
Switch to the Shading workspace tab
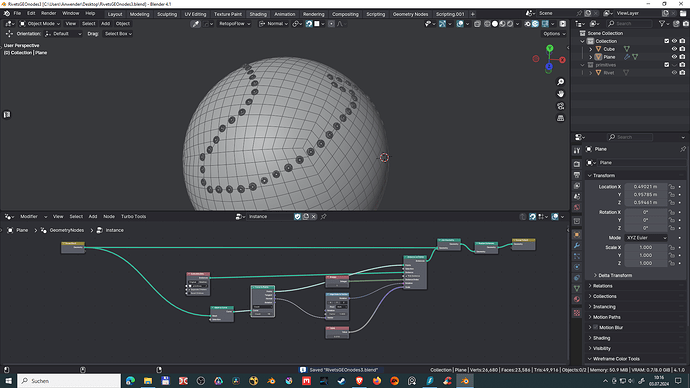pos(258,14)
